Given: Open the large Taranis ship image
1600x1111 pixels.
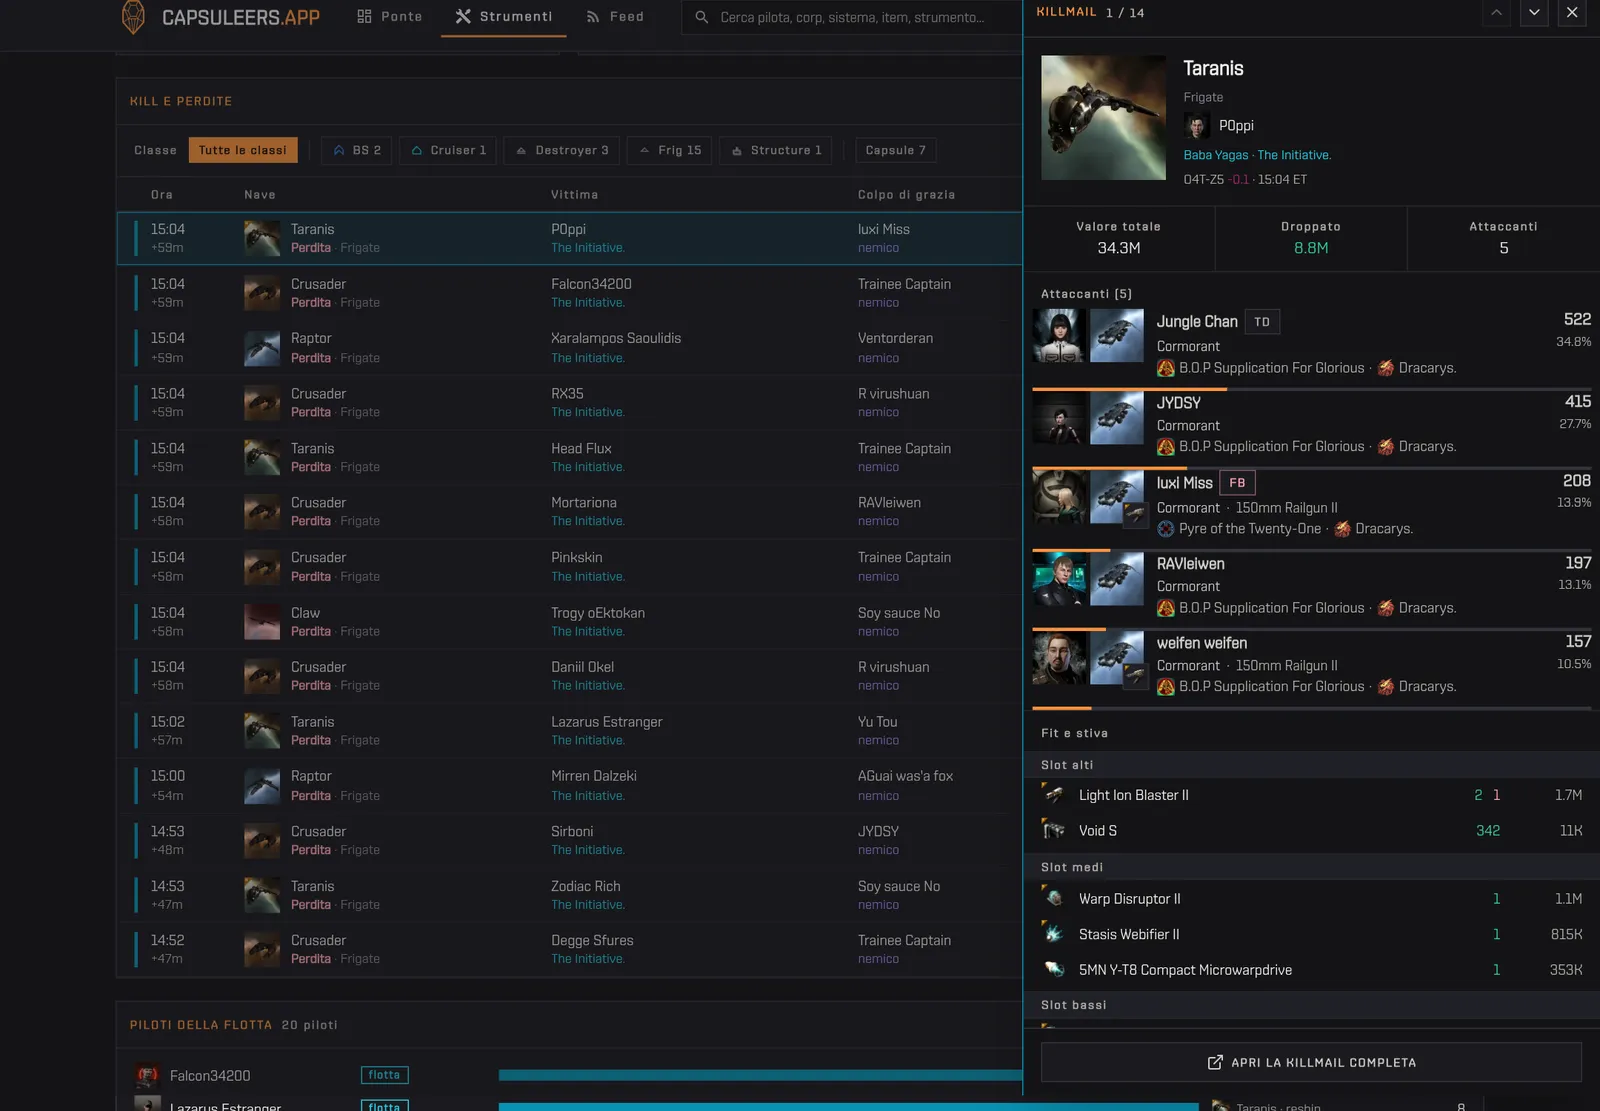Looking at the screenshot, I should tap(1103, 118).
